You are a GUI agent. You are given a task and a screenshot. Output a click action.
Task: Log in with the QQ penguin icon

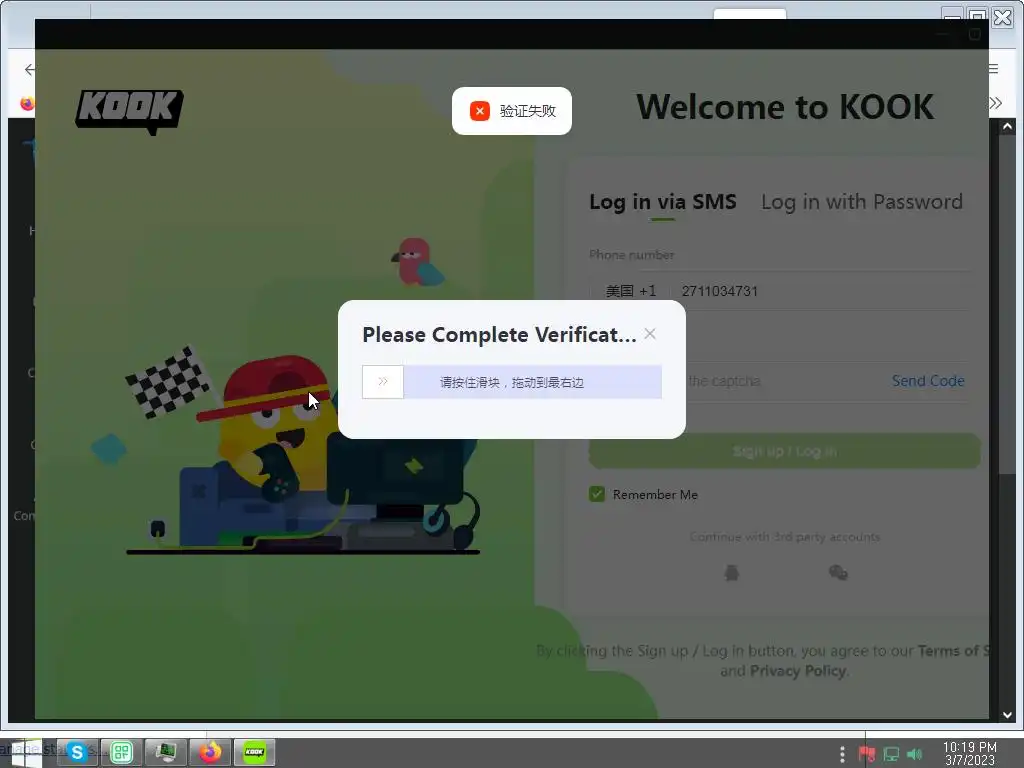(x=731, y=573)
